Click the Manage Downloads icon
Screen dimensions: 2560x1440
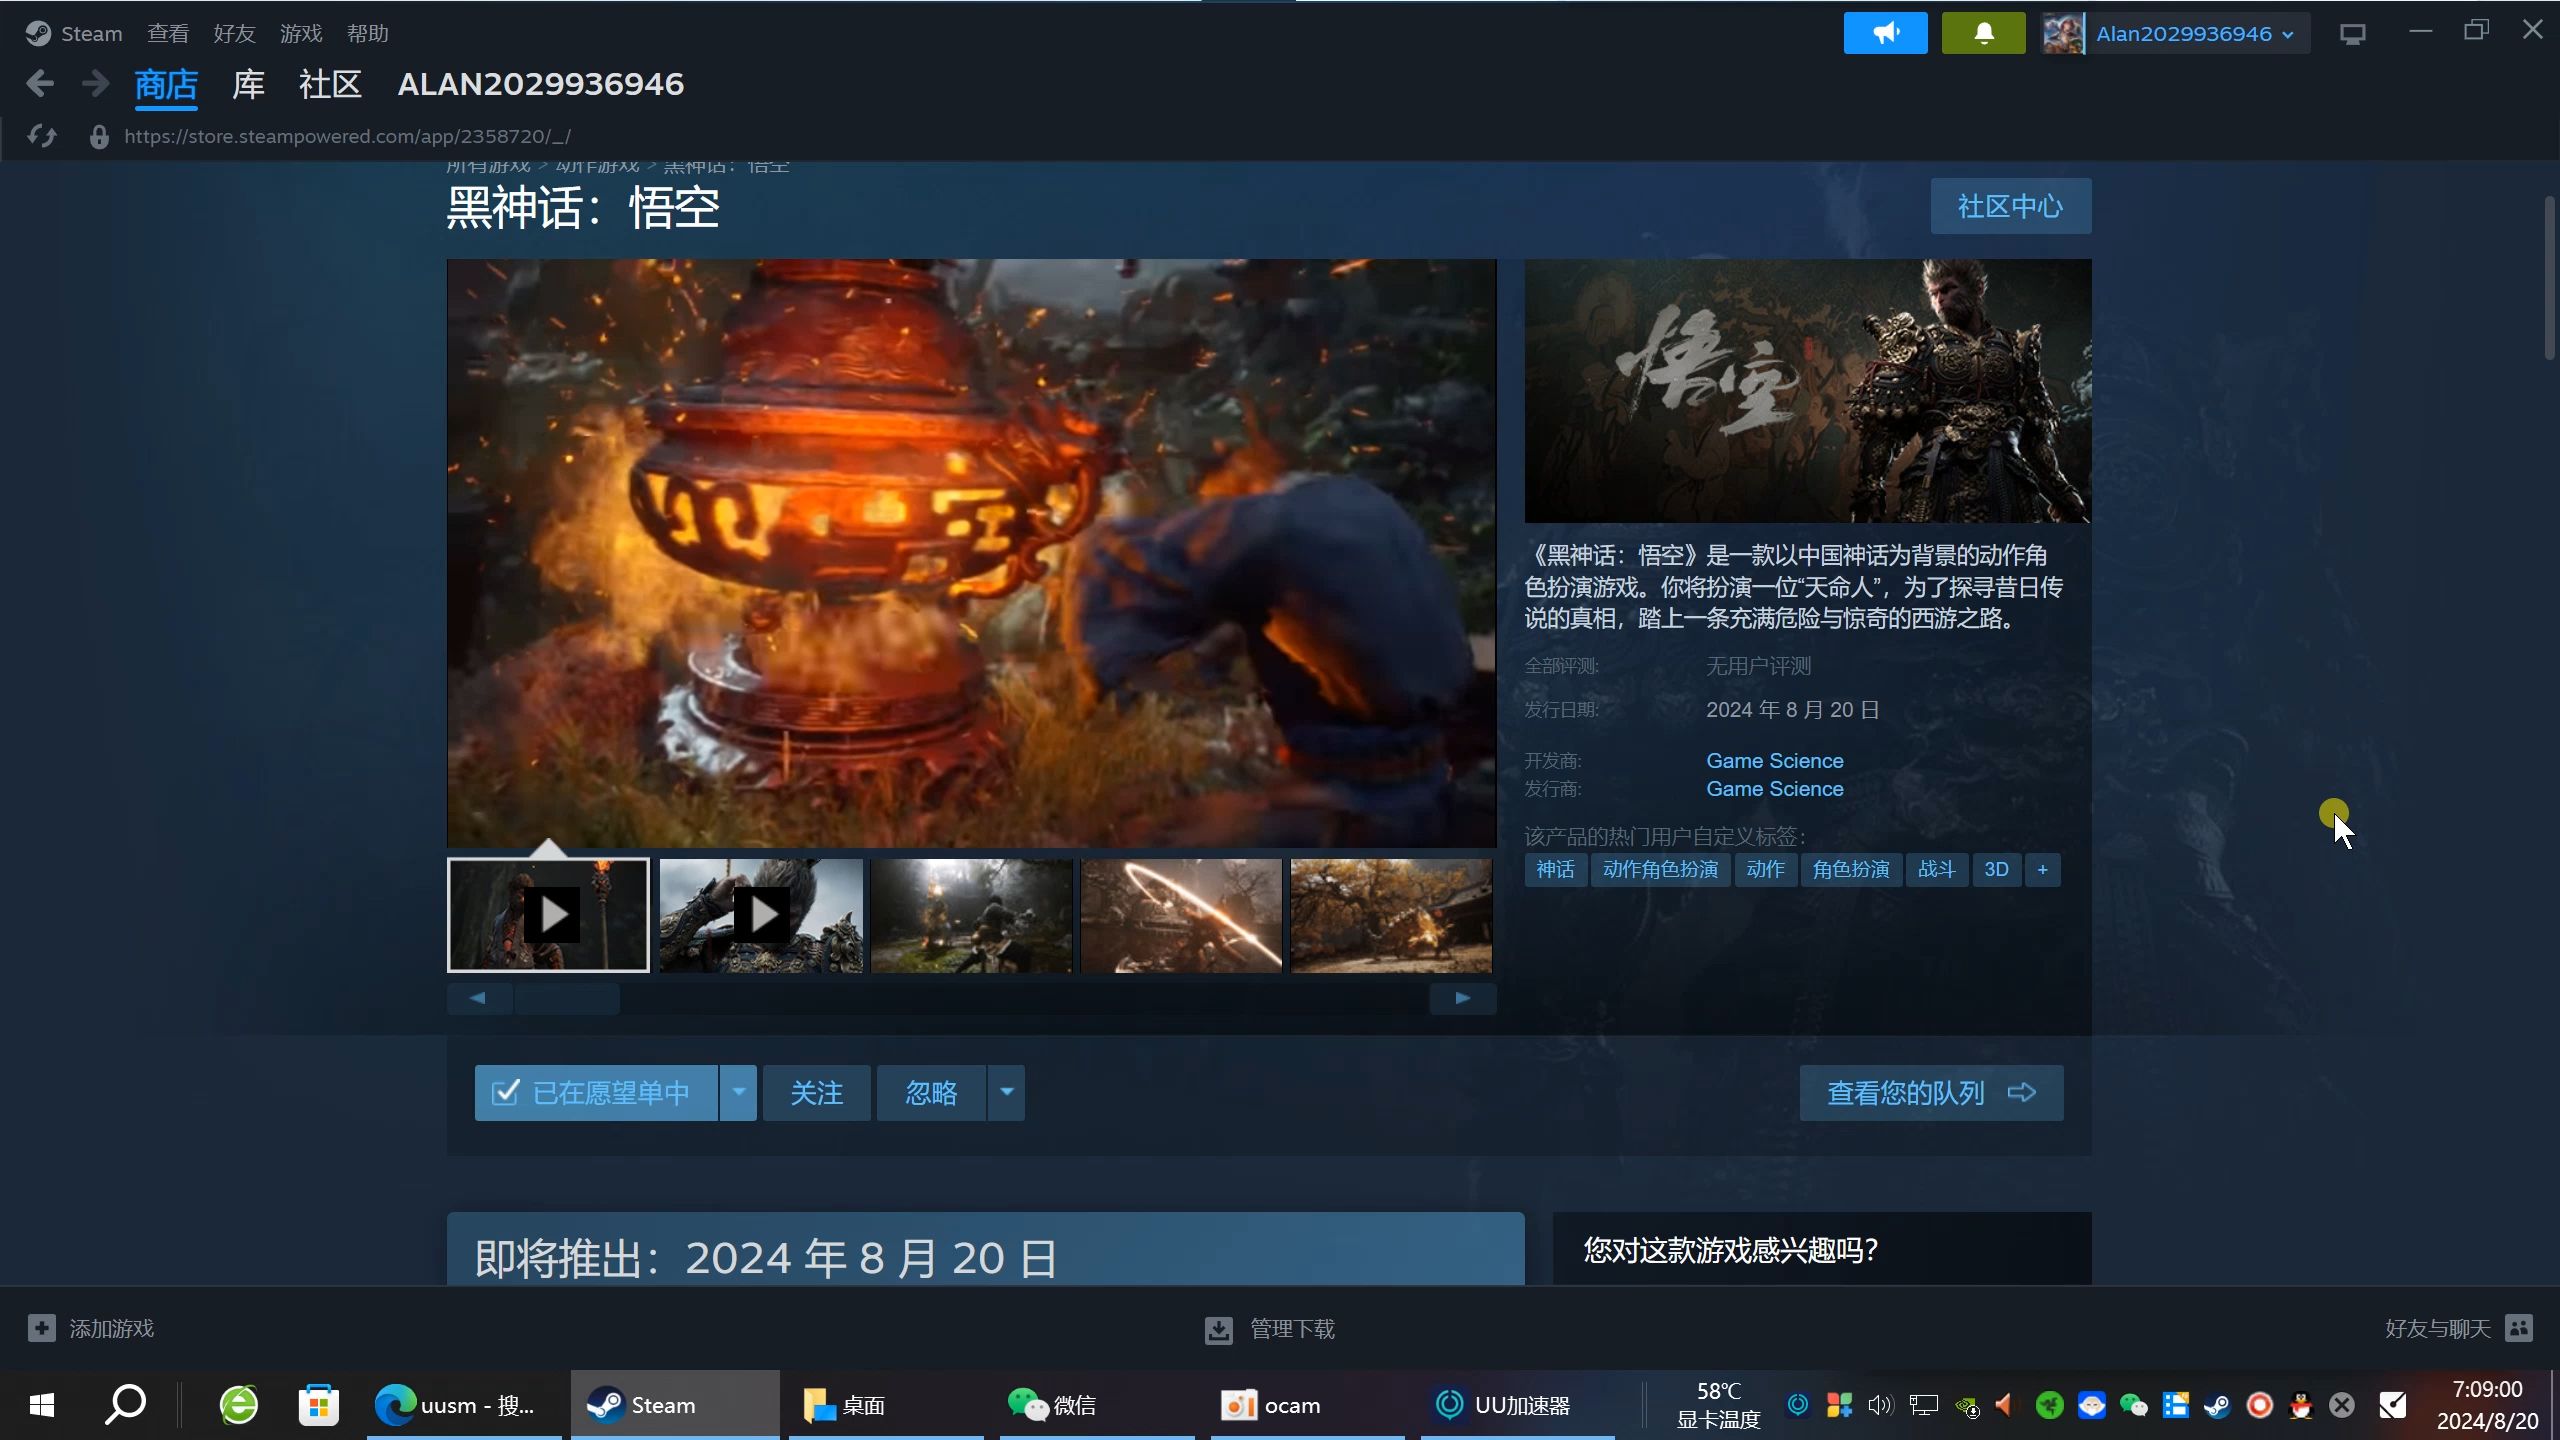[x=1218, y=1329]
